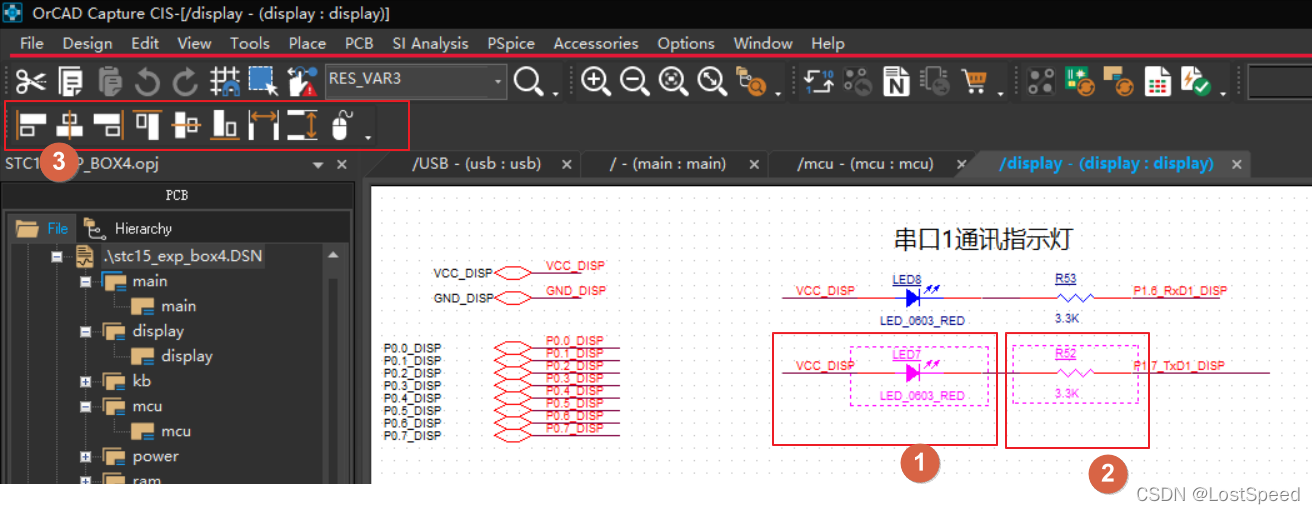
Task: Click the Cut scissors icon
Action: (30, 81)
